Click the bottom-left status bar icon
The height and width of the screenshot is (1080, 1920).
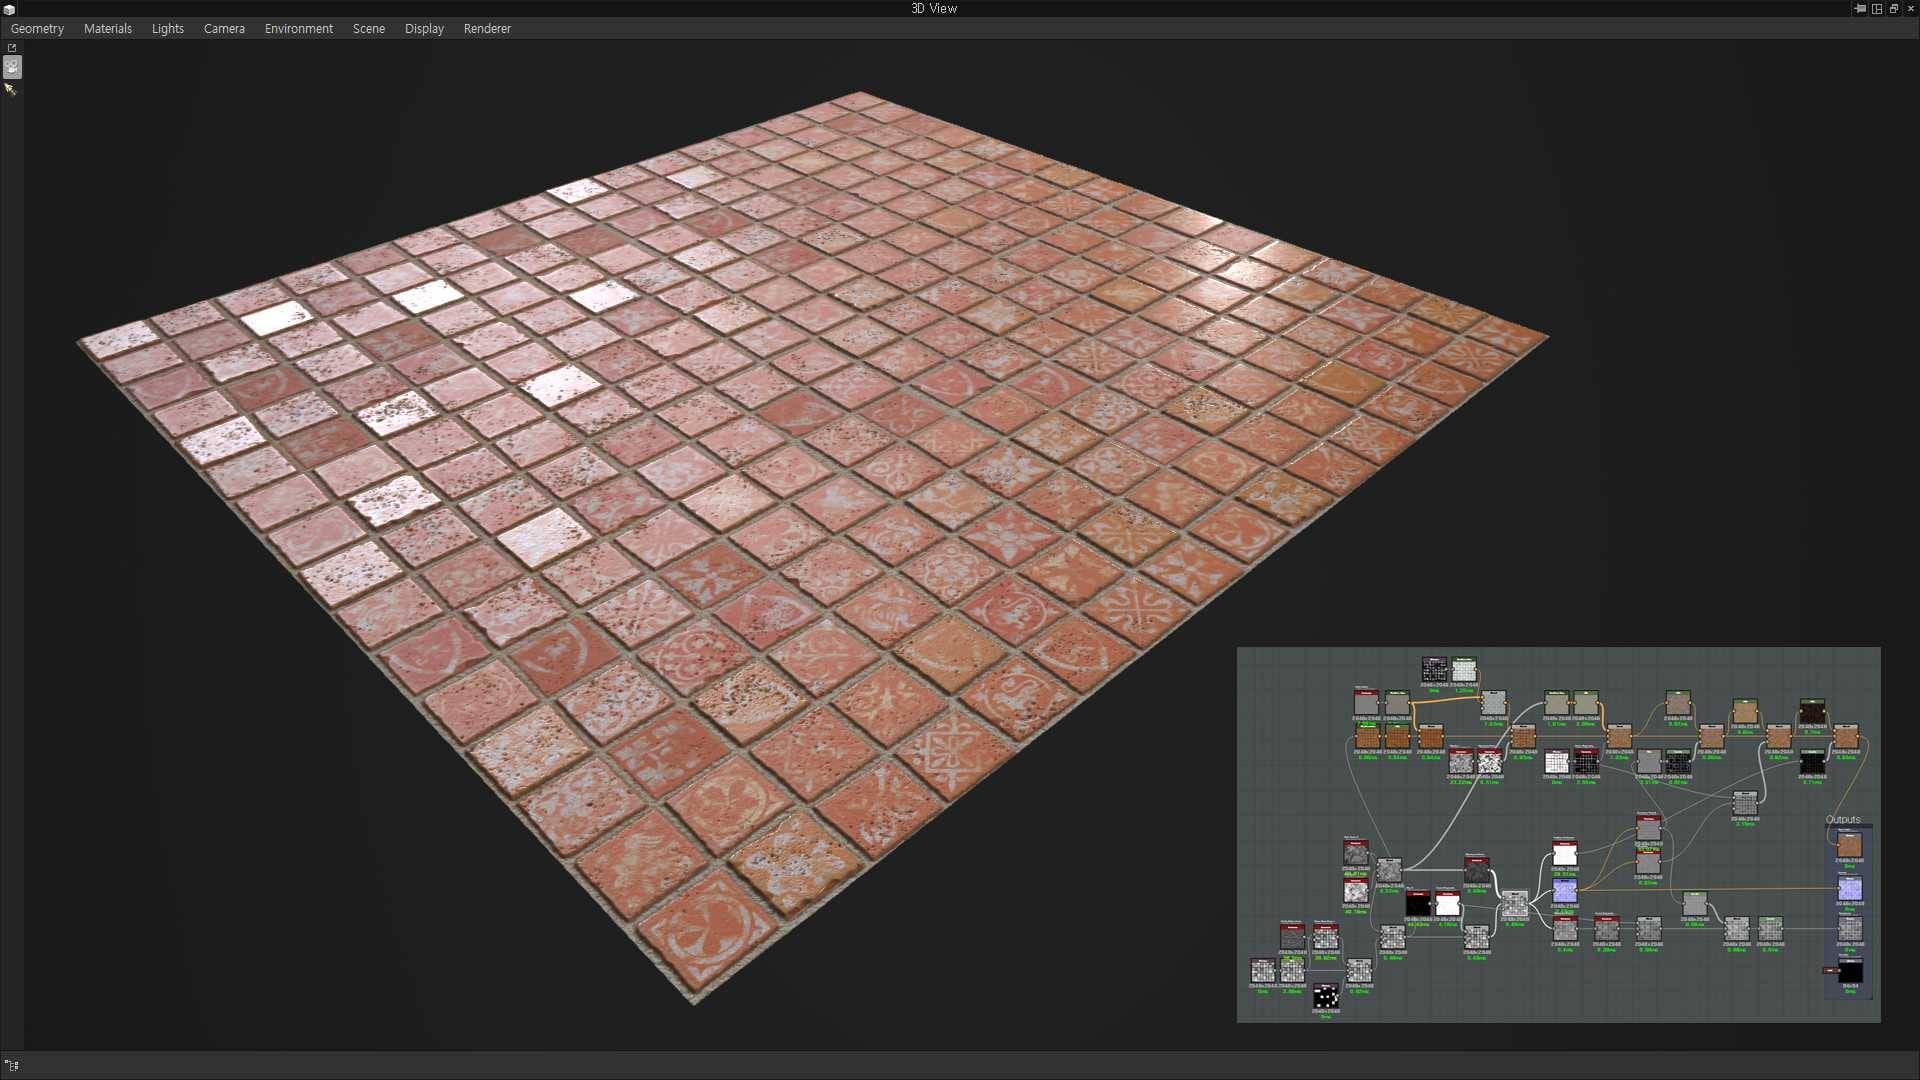point(12,1065)
